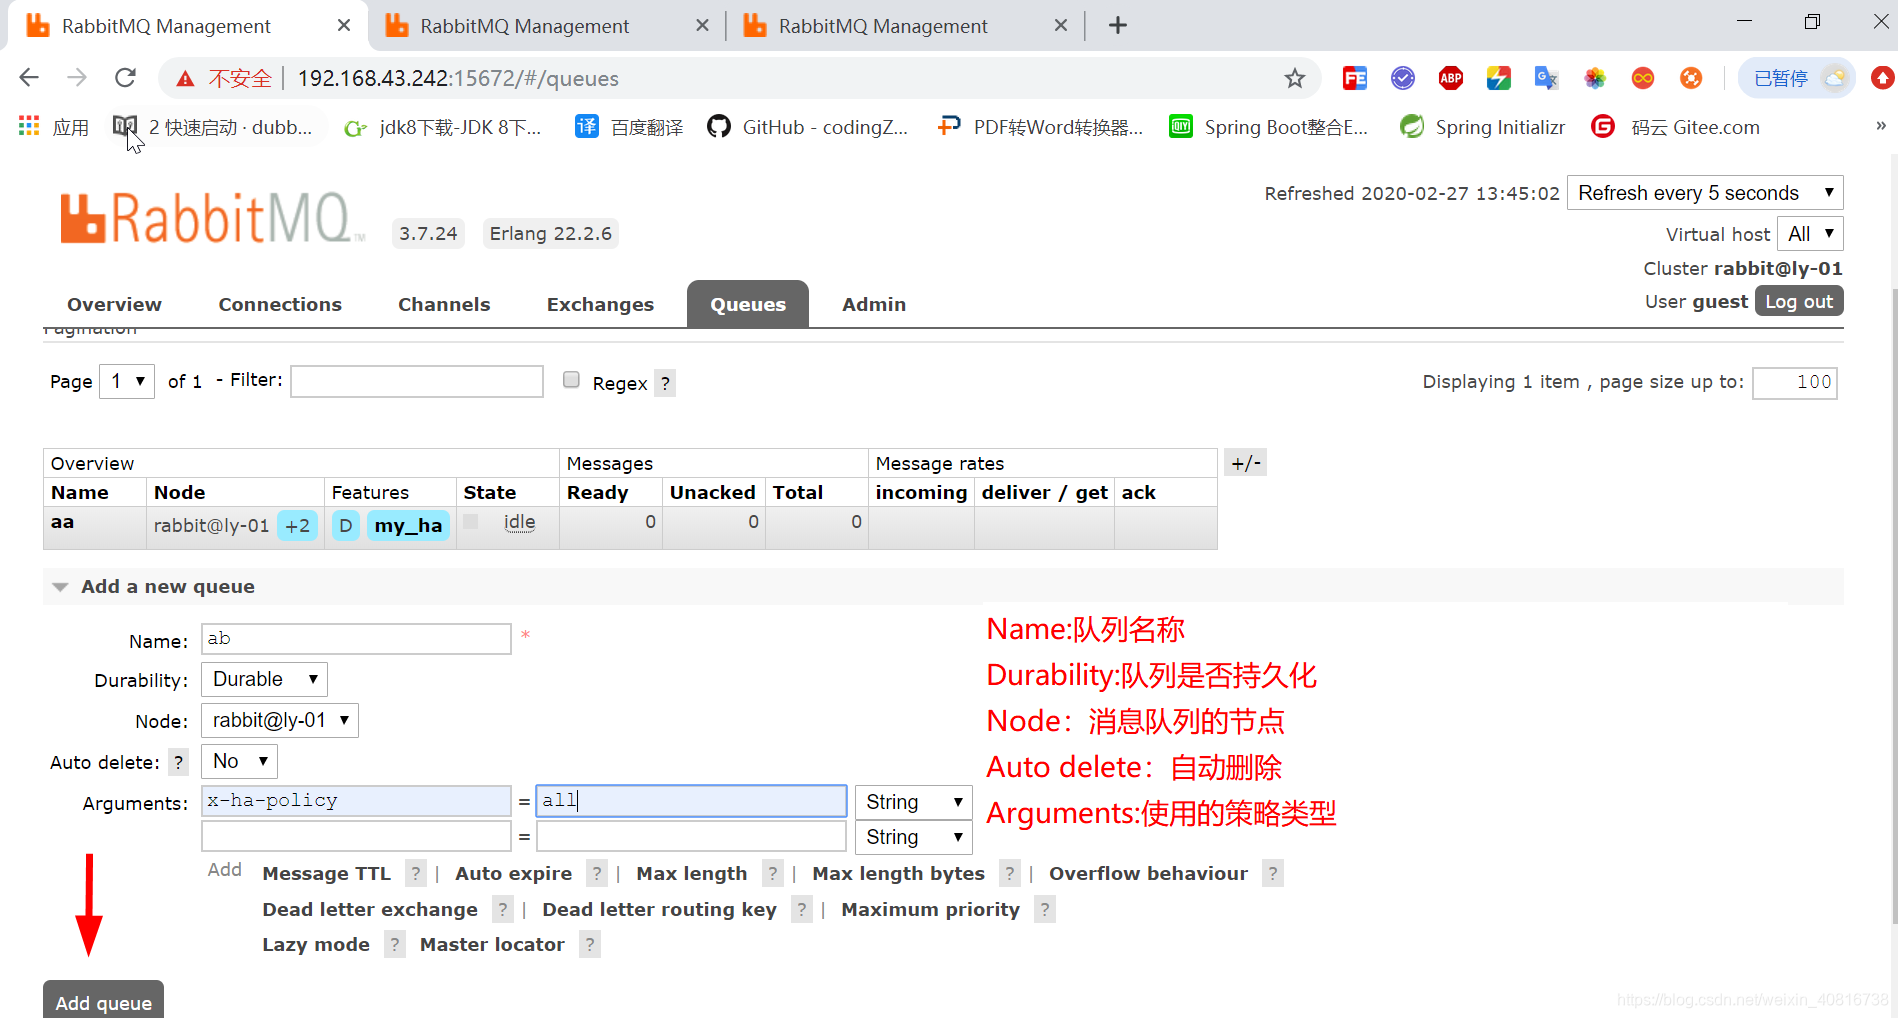Click the my_ha policy feature badge
The width and height of the screenshot is (1898, 1018).
[408, 525]
